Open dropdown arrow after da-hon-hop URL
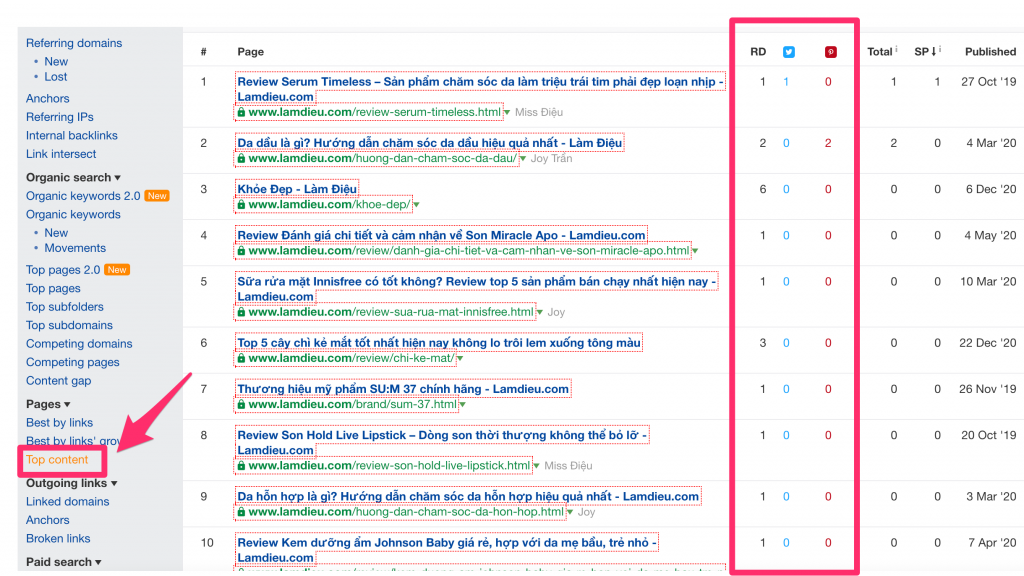Viewport: 1024px width, 576px height. (570, 513)
